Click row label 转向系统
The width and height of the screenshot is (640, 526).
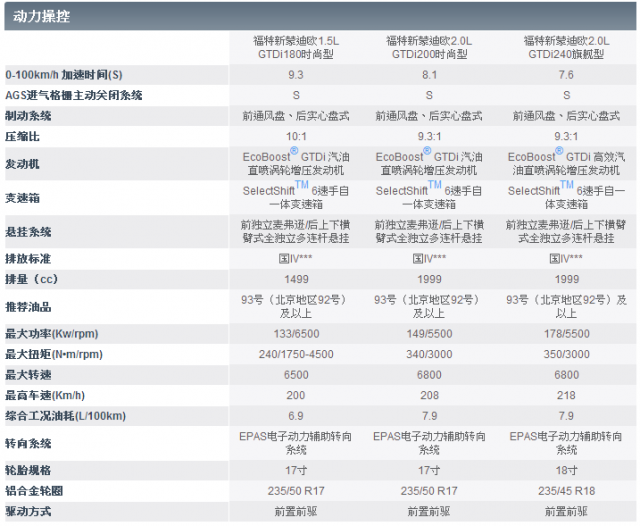click(x=28, y=443)
